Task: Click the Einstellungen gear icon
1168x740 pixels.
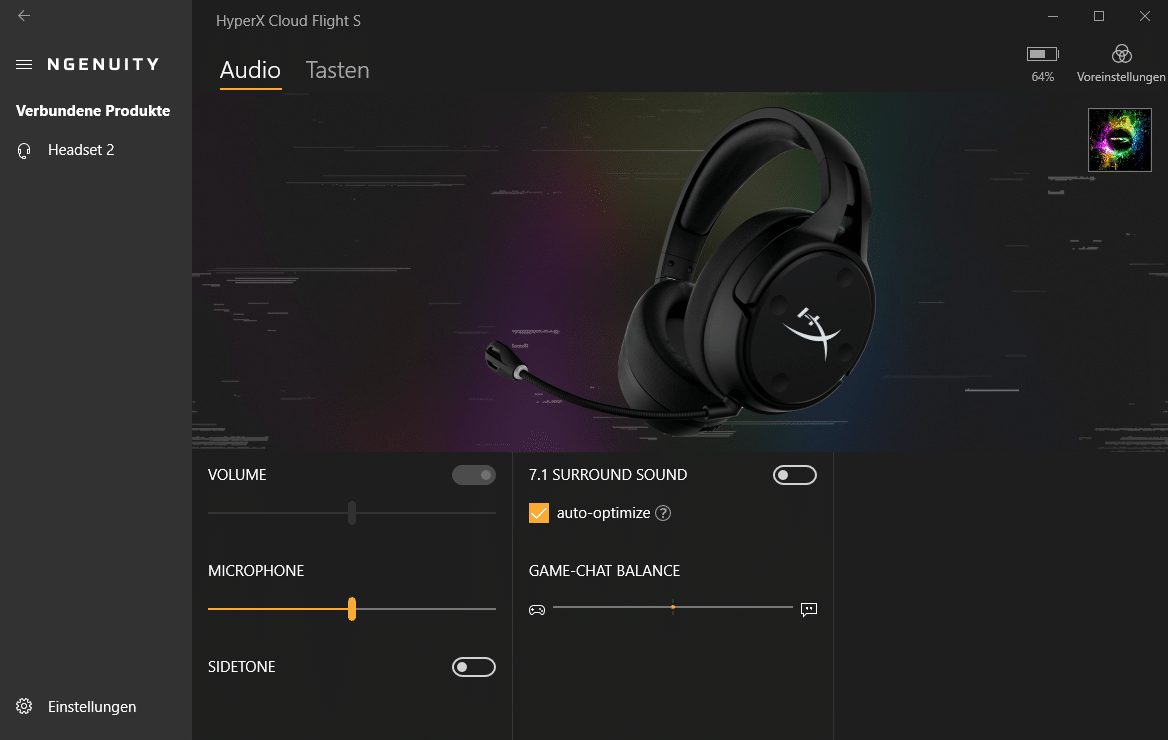Action: 24,706
